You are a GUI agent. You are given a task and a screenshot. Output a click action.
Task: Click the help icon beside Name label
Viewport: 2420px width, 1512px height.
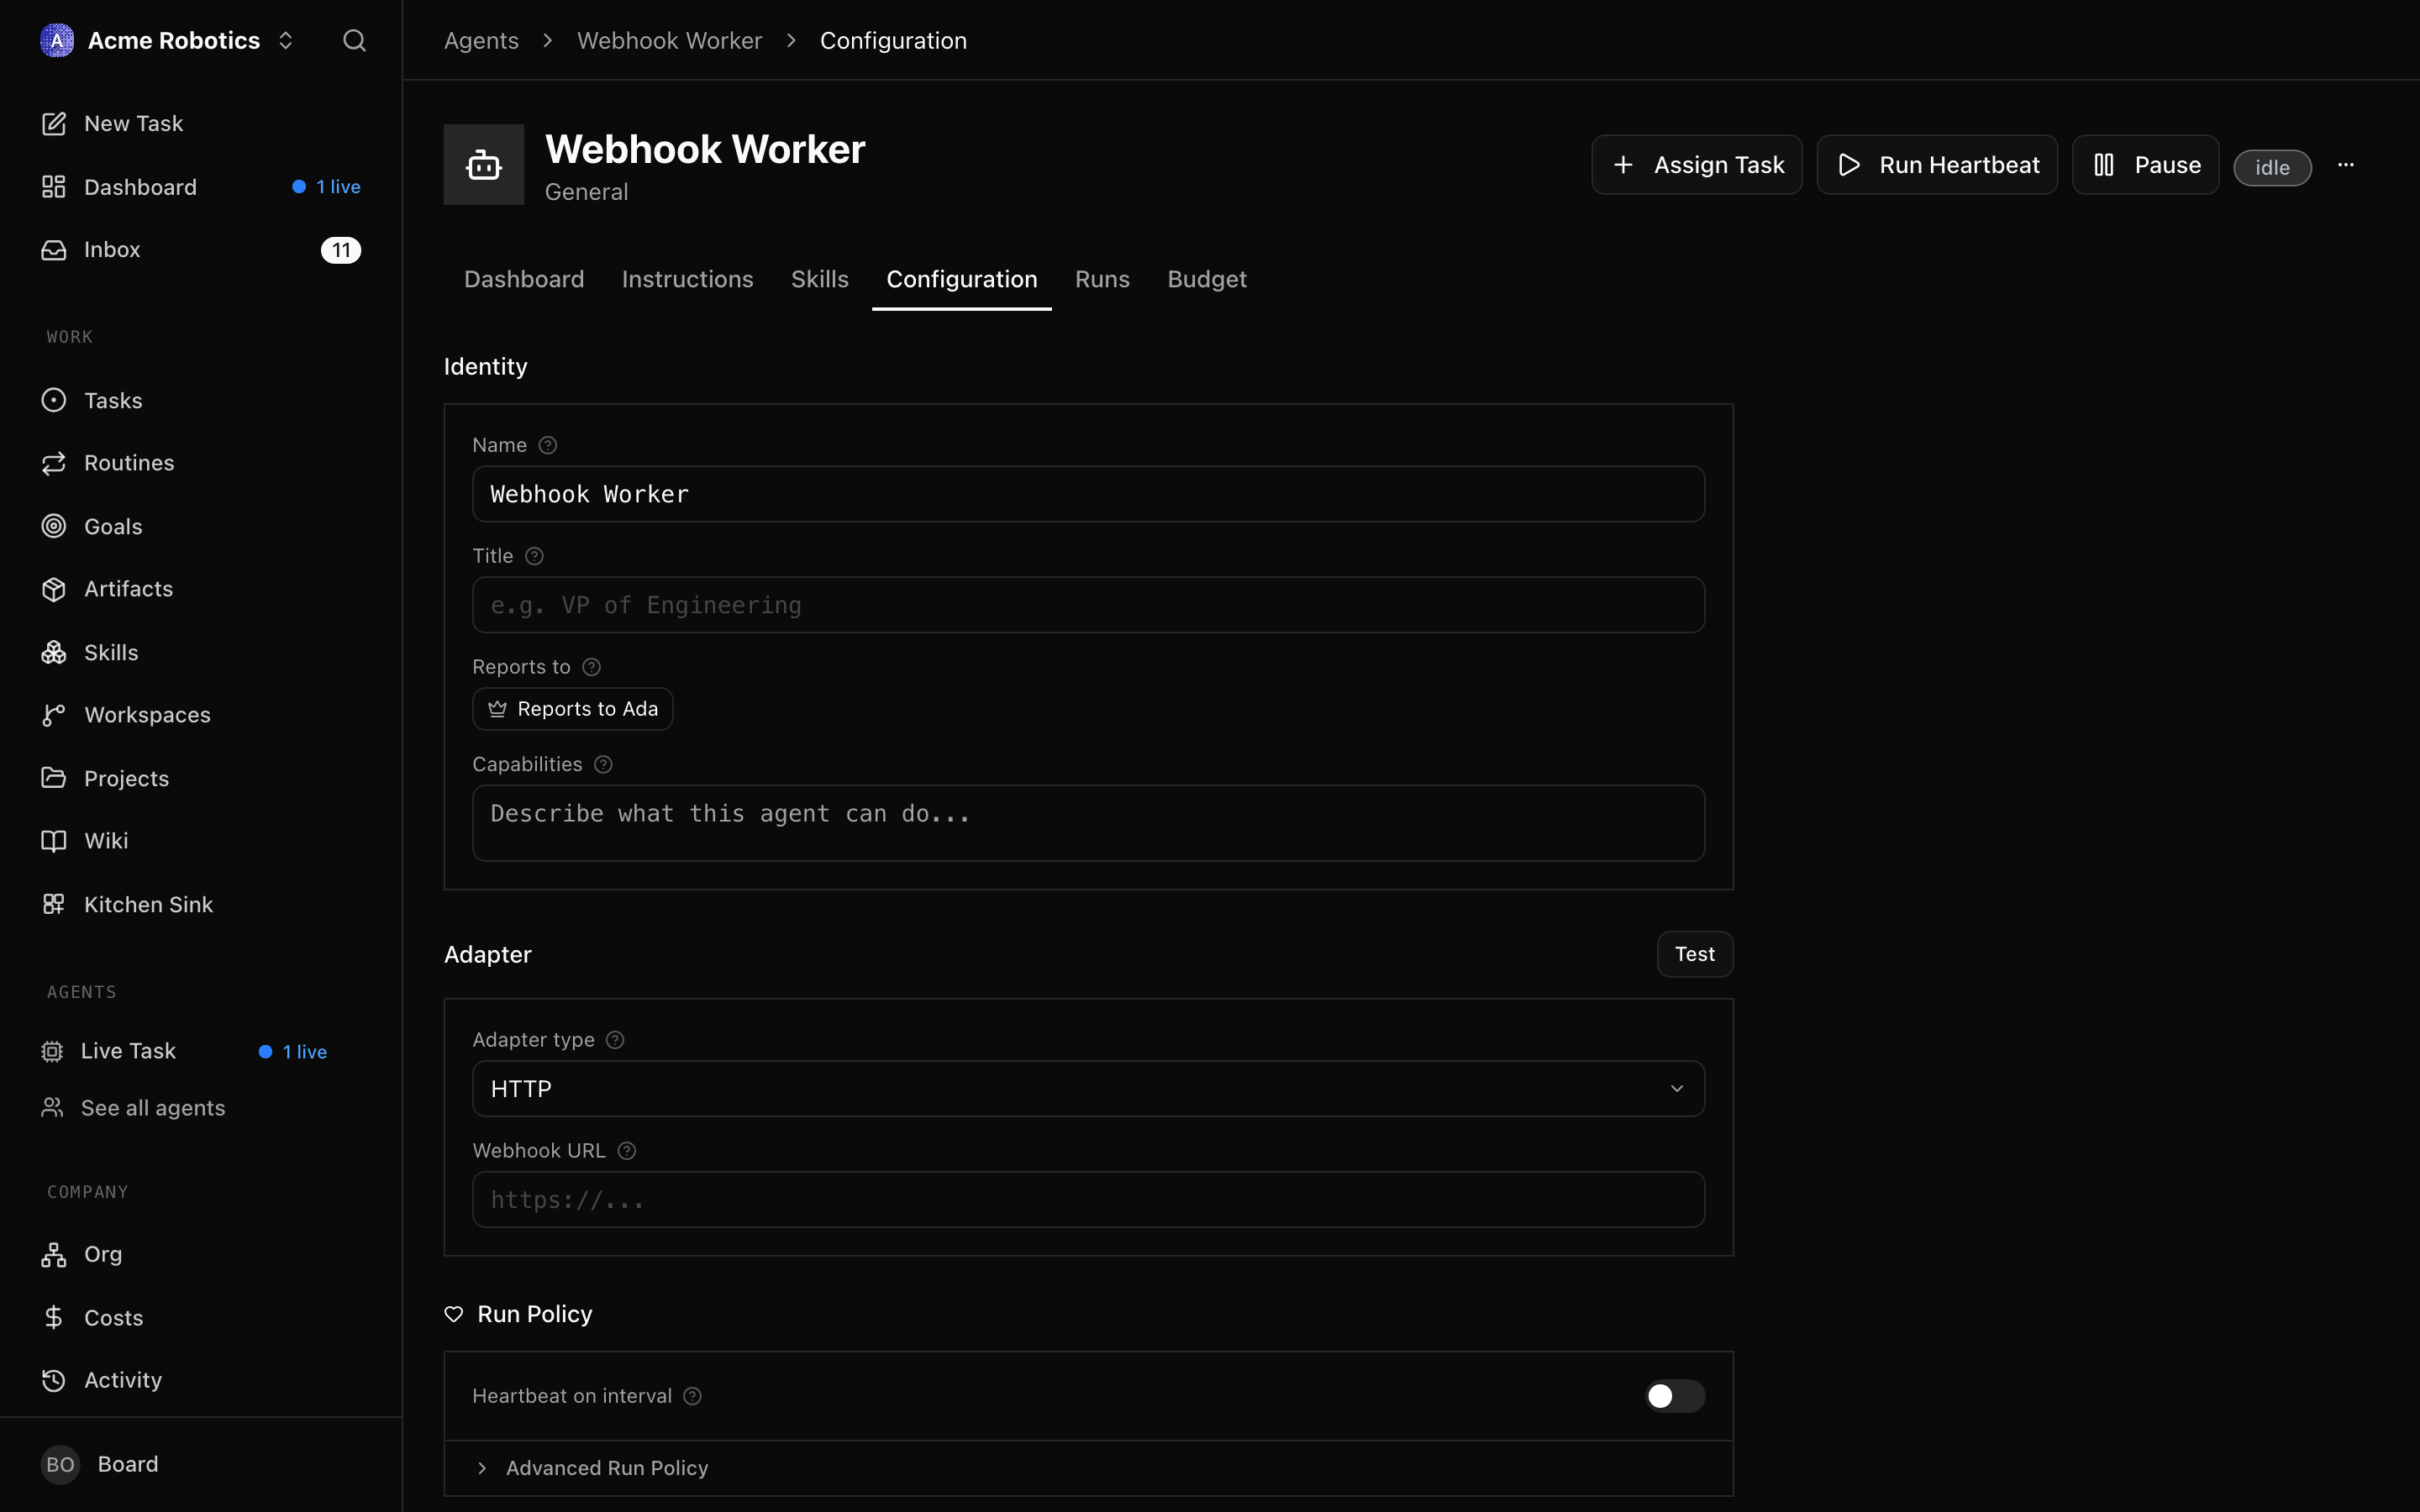tap(548, 445)
